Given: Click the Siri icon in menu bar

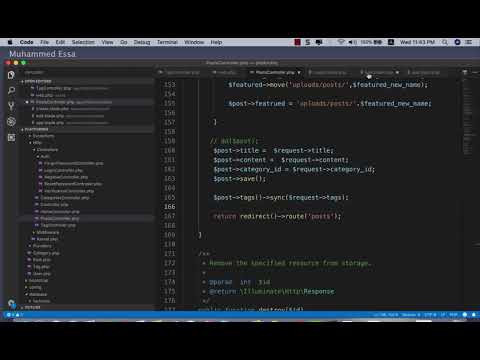Looking at the screenshot, I should 457,42.
